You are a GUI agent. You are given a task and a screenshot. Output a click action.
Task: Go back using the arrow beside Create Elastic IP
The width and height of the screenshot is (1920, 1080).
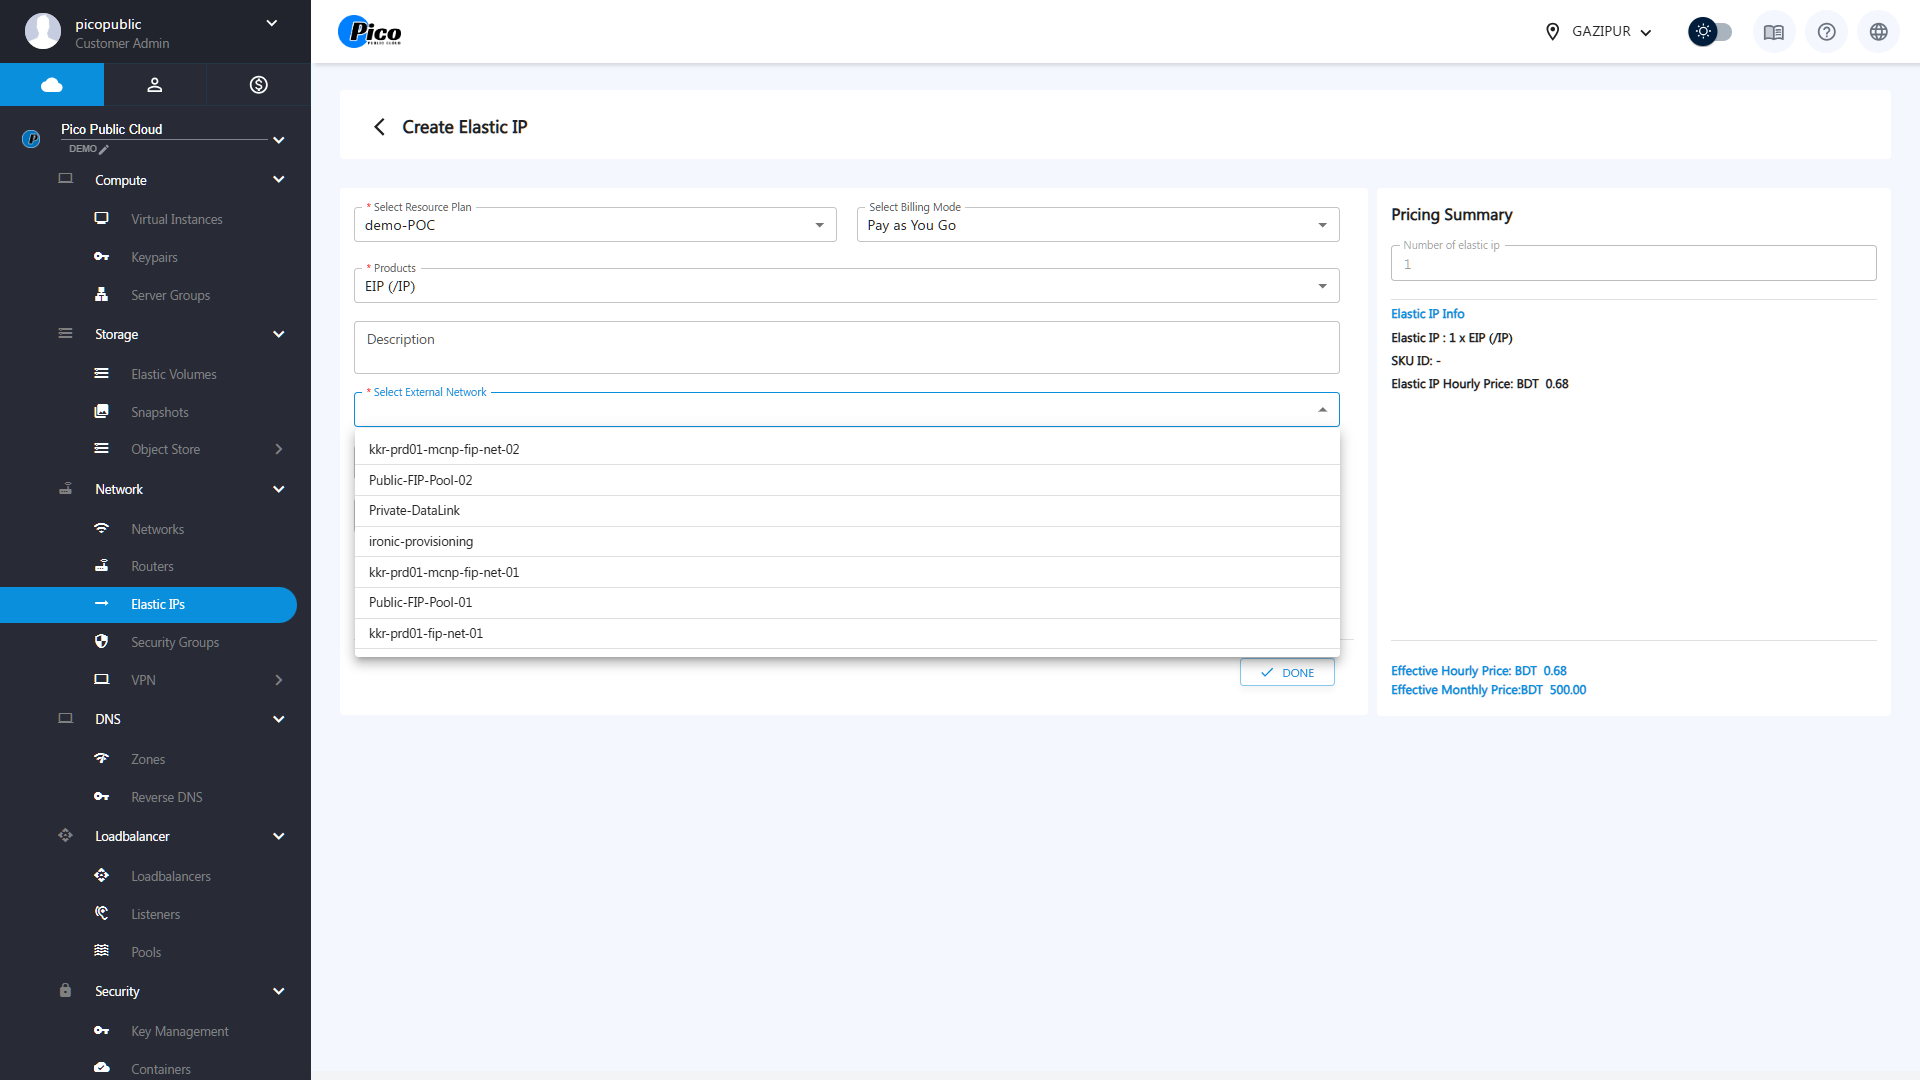(379, 127)
